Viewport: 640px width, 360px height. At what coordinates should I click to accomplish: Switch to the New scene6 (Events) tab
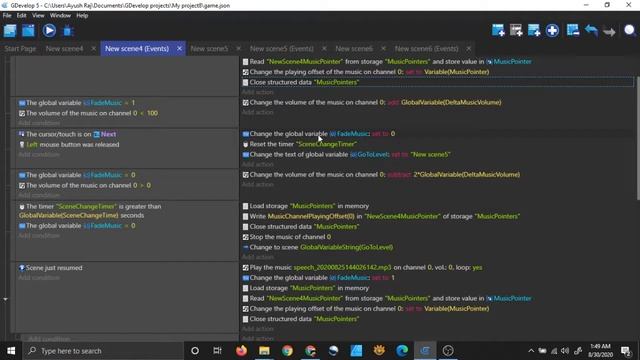[427, 49]
